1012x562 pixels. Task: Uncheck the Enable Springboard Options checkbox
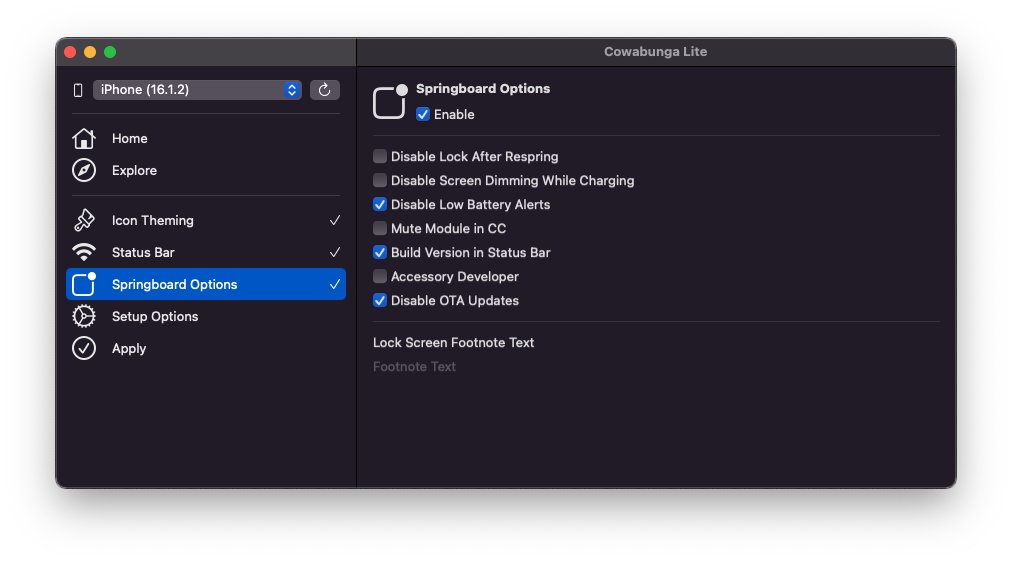click(x=423, y=114)
